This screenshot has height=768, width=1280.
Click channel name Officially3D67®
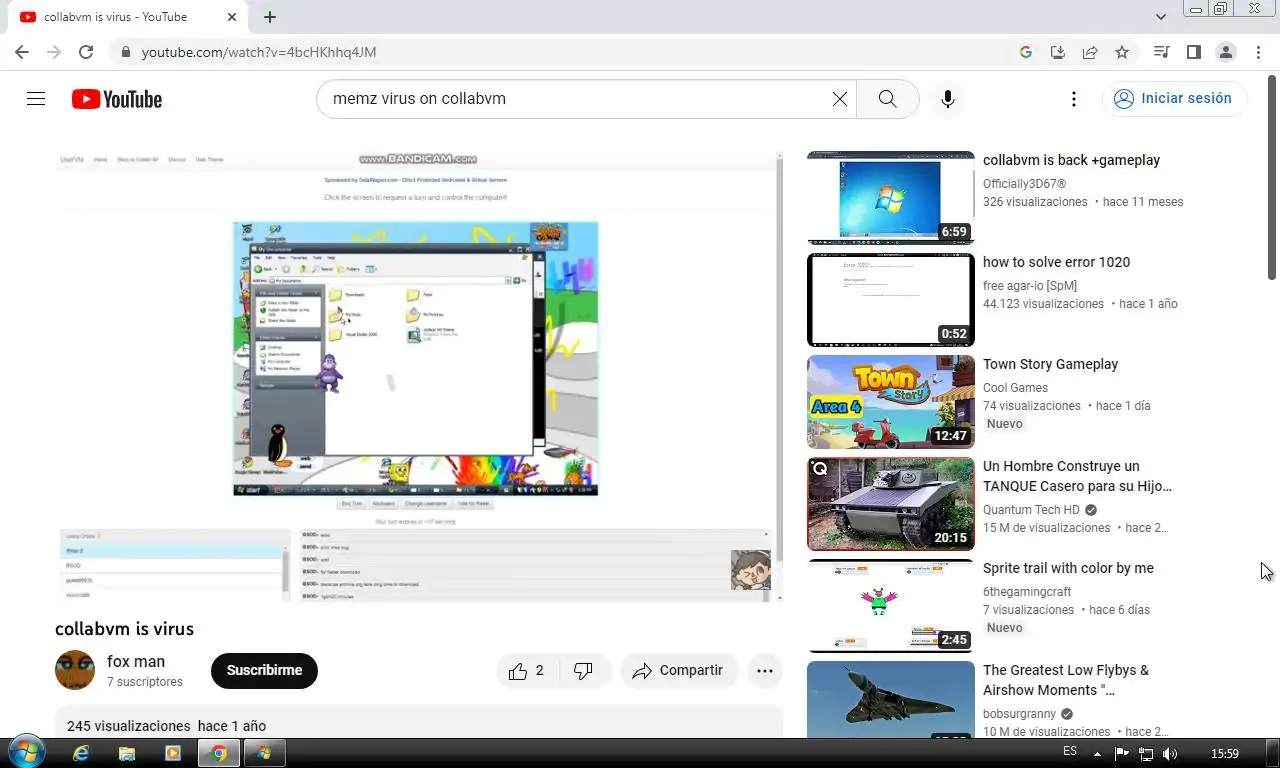click(1024, 184)
